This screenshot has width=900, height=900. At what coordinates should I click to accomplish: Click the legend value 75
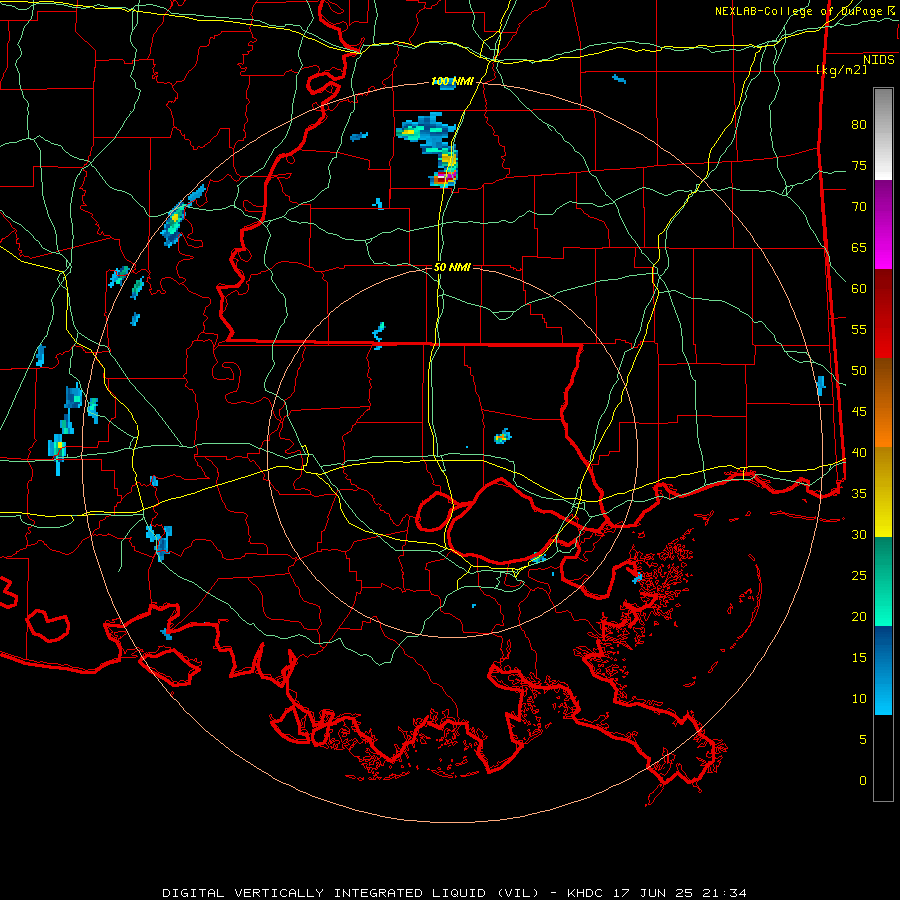[859, 166]
